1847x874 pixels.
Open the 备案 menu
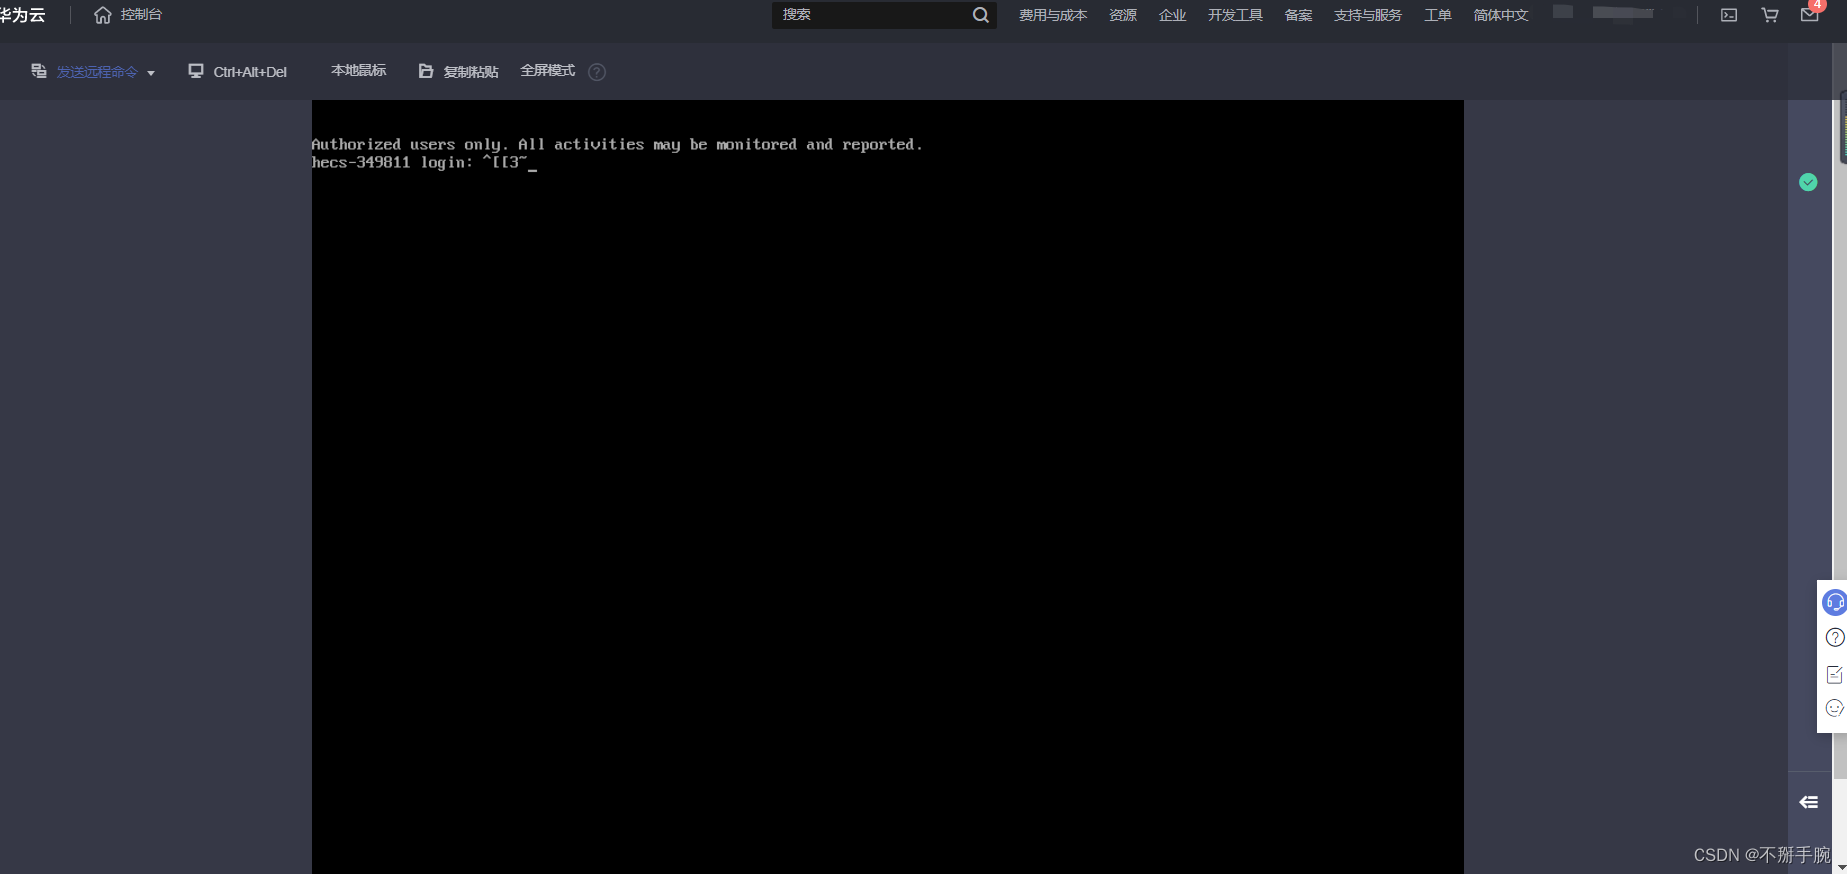pos(1298,15)
